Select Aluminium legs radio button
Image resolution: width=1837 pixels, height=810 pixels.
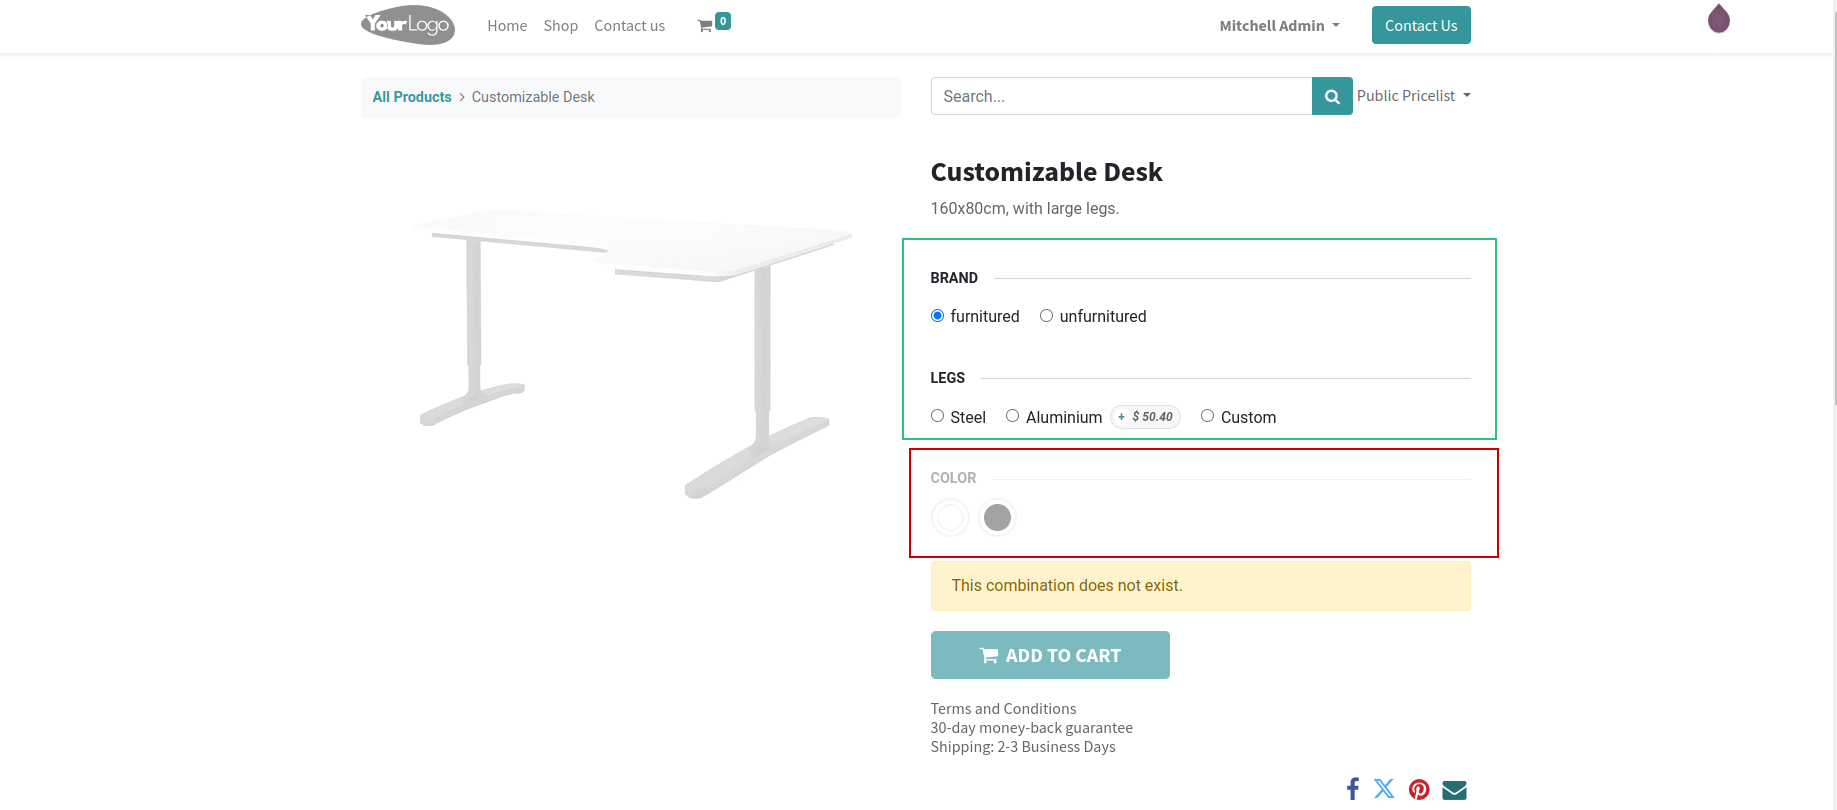tap(1013, 416)
